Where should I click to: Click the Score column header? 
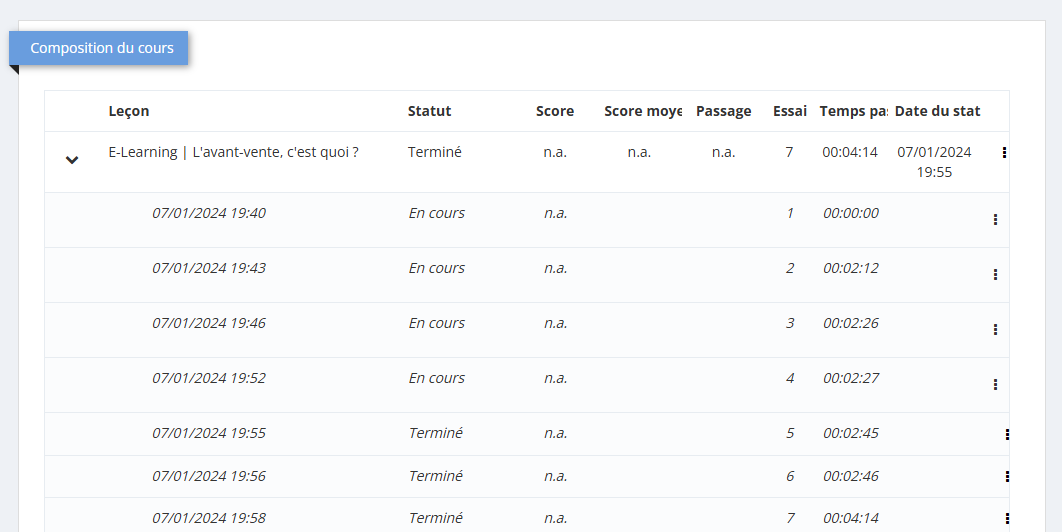tap(555, 111)
